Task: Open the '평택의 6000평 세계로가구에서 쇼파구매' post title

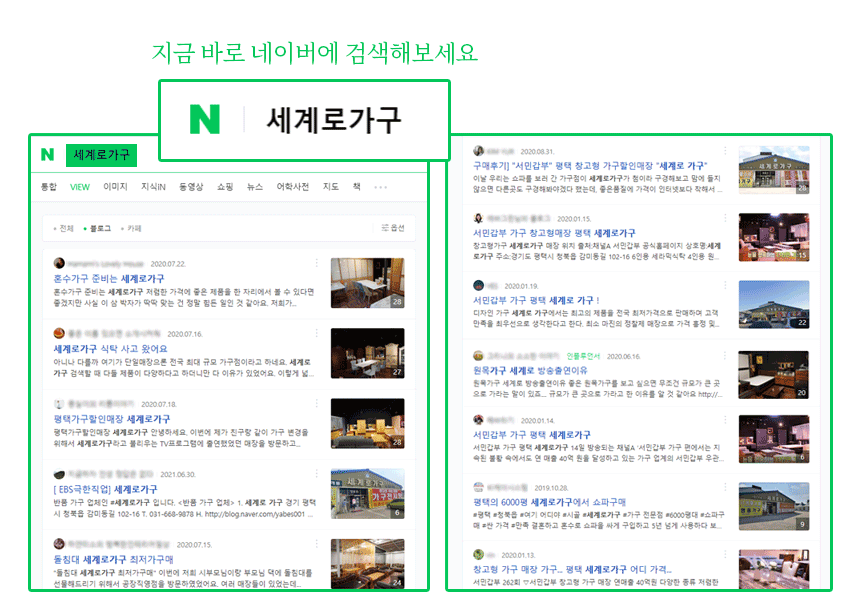Action: (x=550, y=502)
